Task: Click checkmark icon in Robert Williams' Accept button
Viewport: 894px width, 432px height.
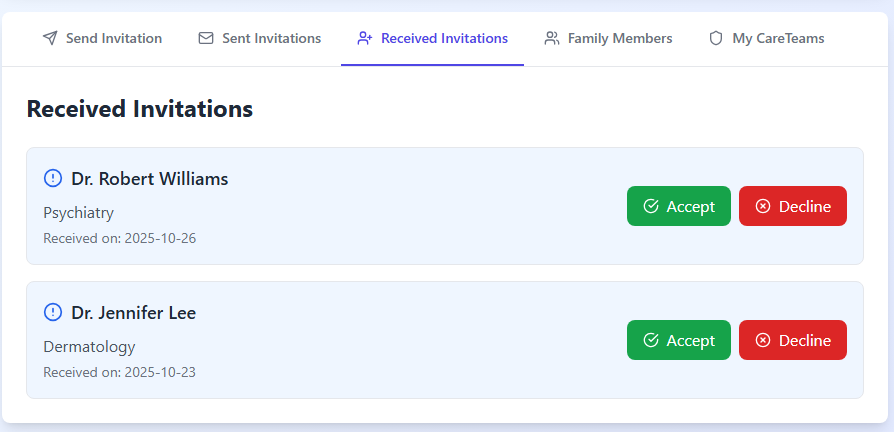Action: pyautogui.click(x=651, y=207)
